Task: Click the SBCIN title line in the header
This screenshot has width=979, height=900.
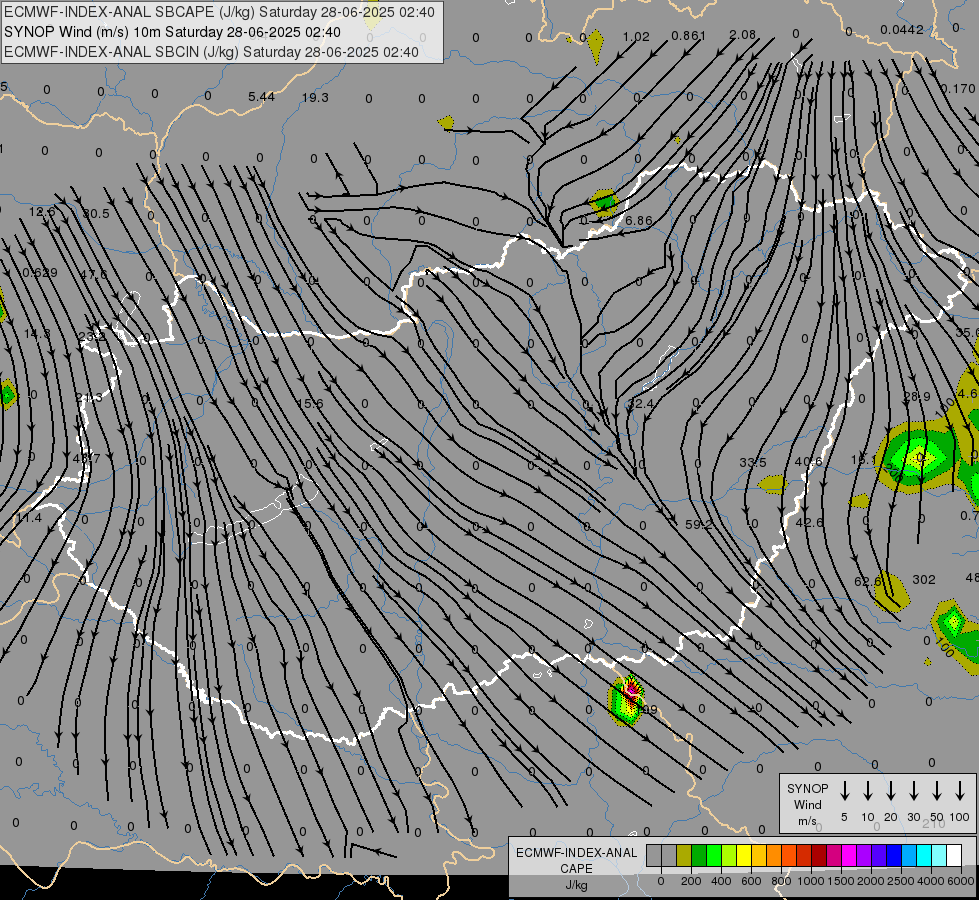Action: point(211,52)
